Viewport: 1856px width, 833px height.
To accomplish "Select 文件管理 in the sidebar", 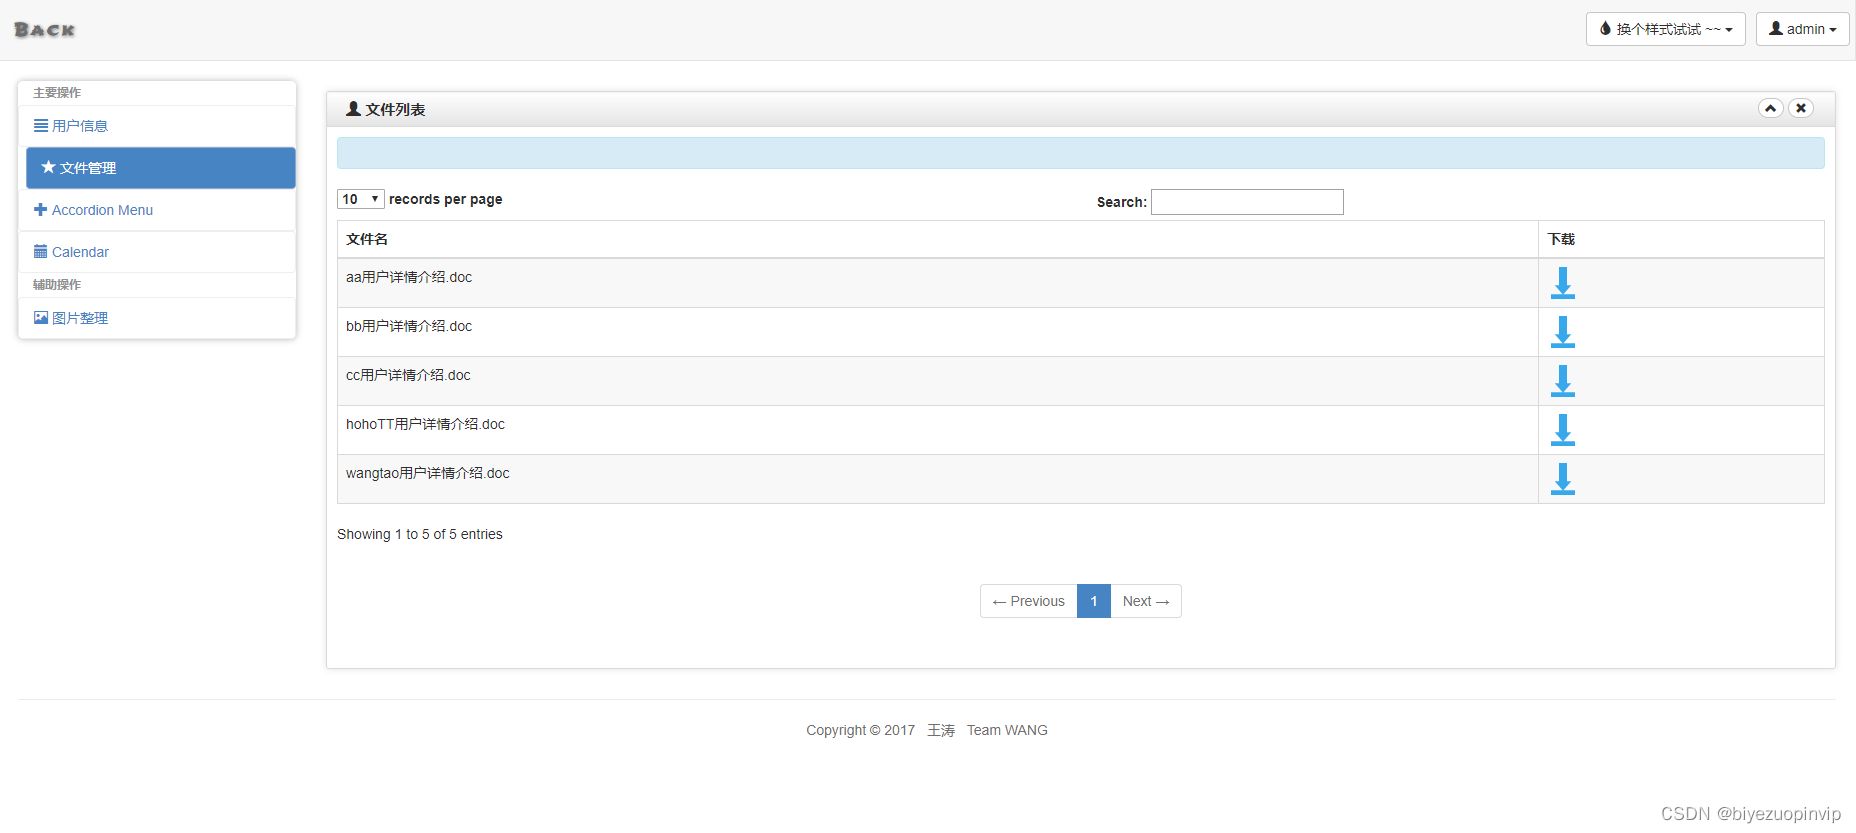I will pos(88,168).
